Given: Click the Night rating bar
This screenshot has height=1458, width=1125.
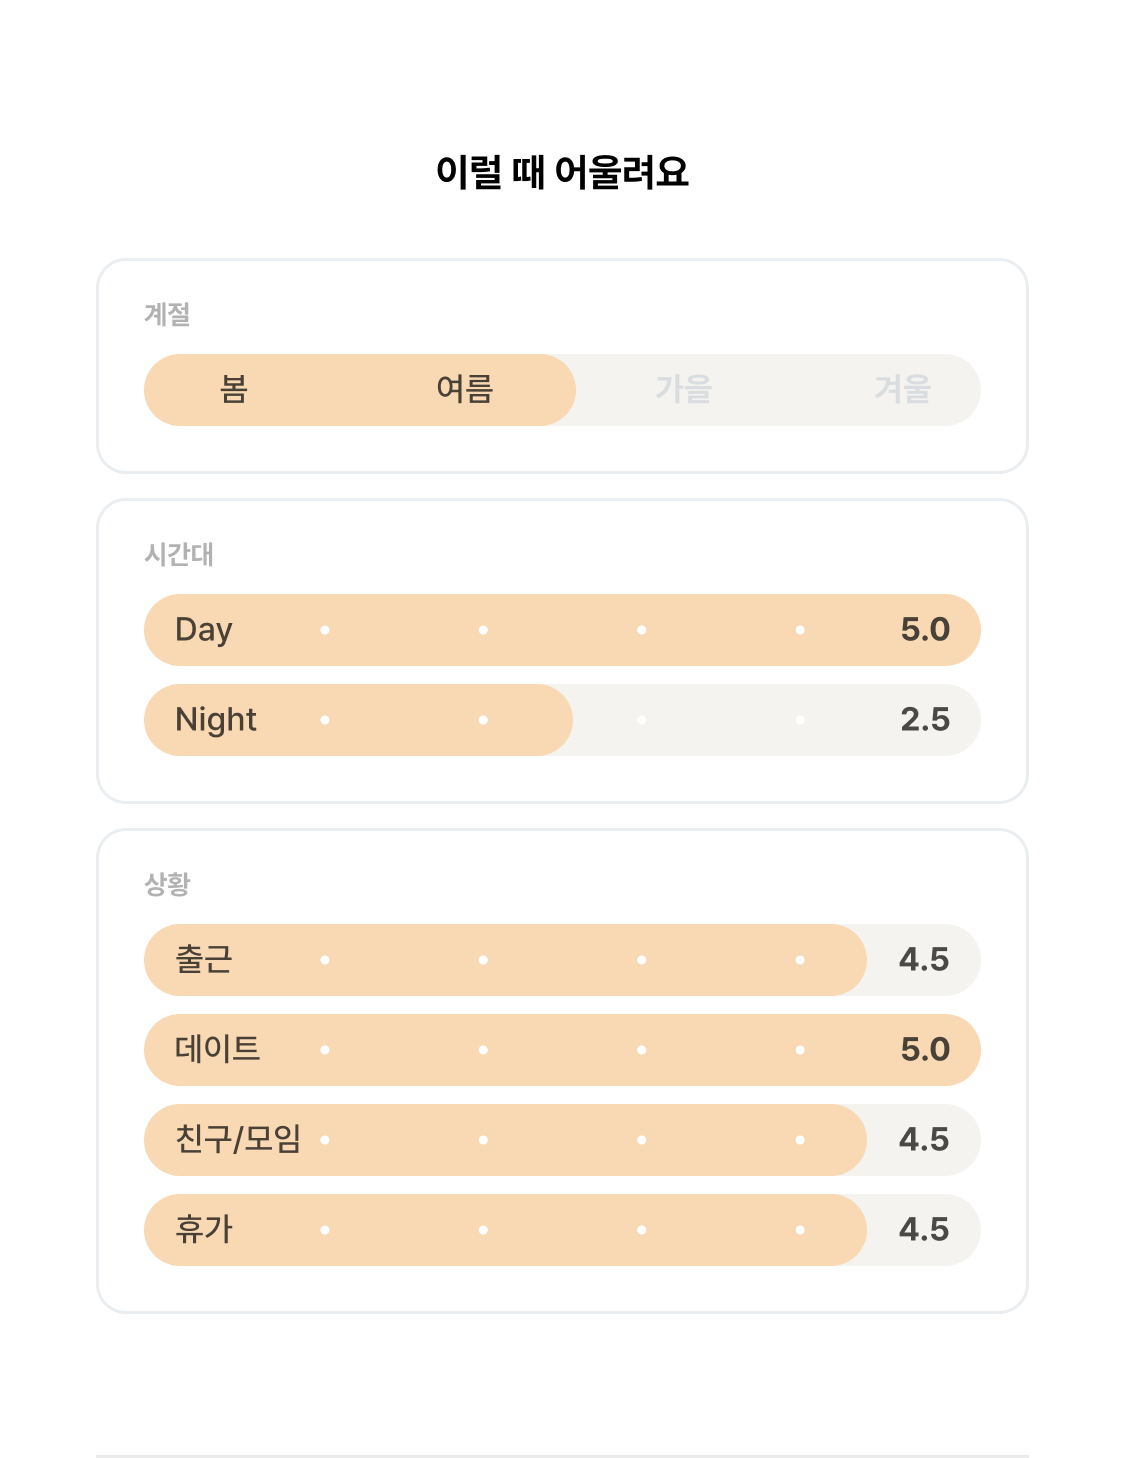Looking at the screenshot, I should 562,720.
